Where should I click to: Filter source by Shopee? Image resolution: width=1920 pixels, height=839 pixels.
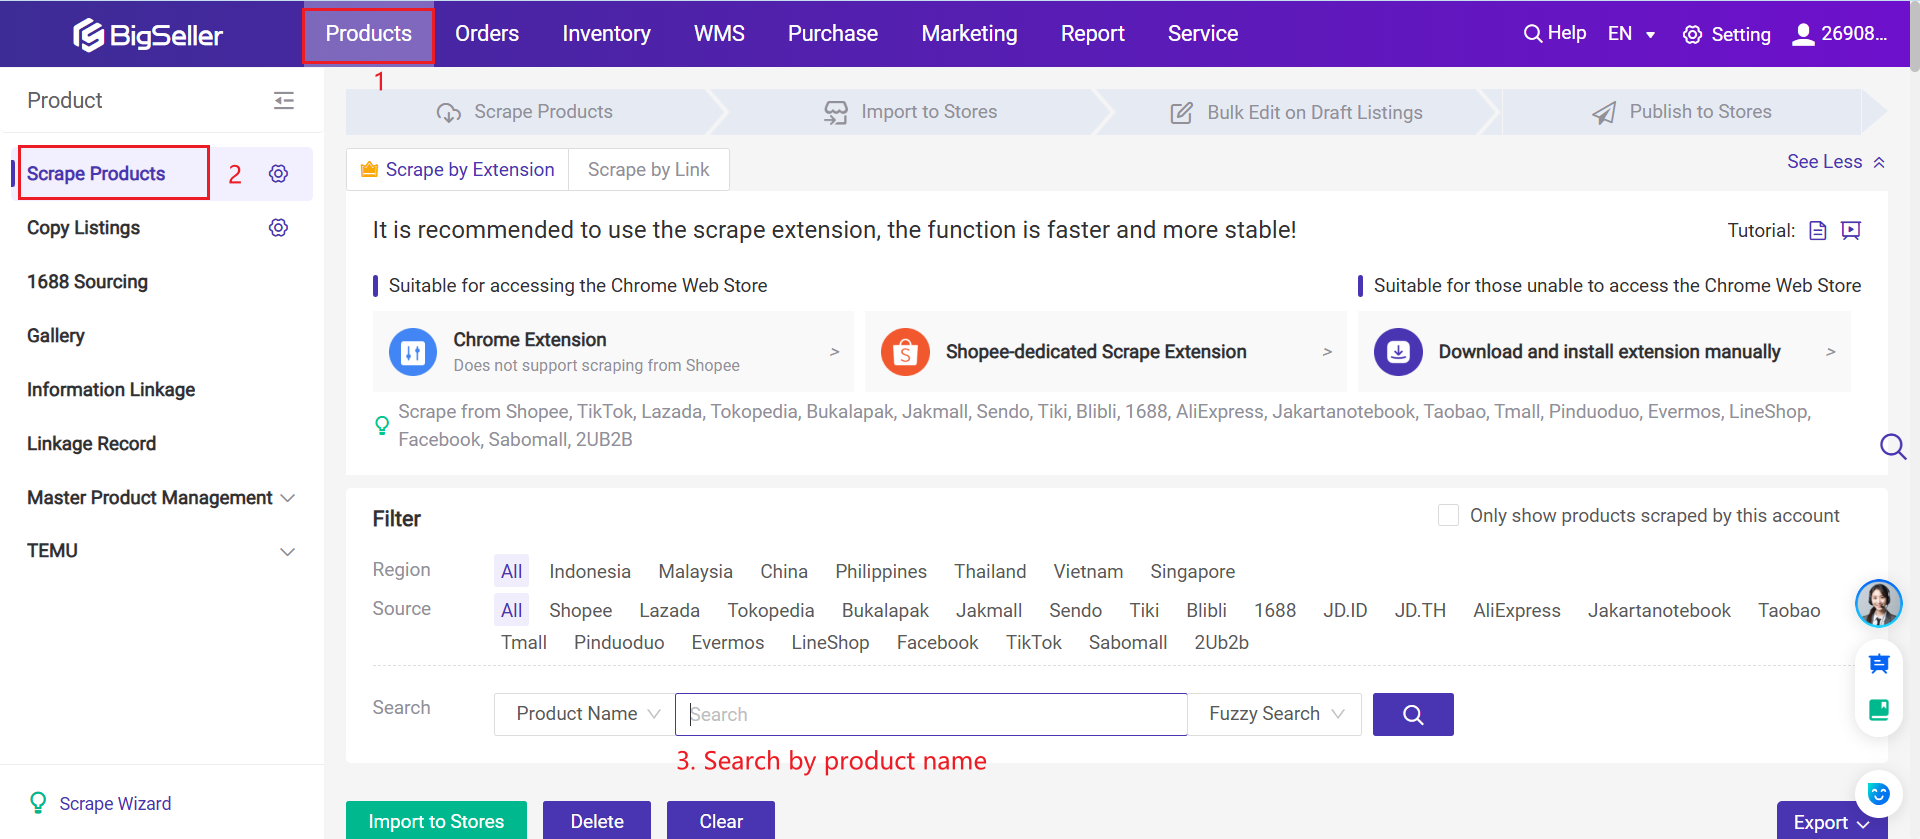(x=581, y=610)
